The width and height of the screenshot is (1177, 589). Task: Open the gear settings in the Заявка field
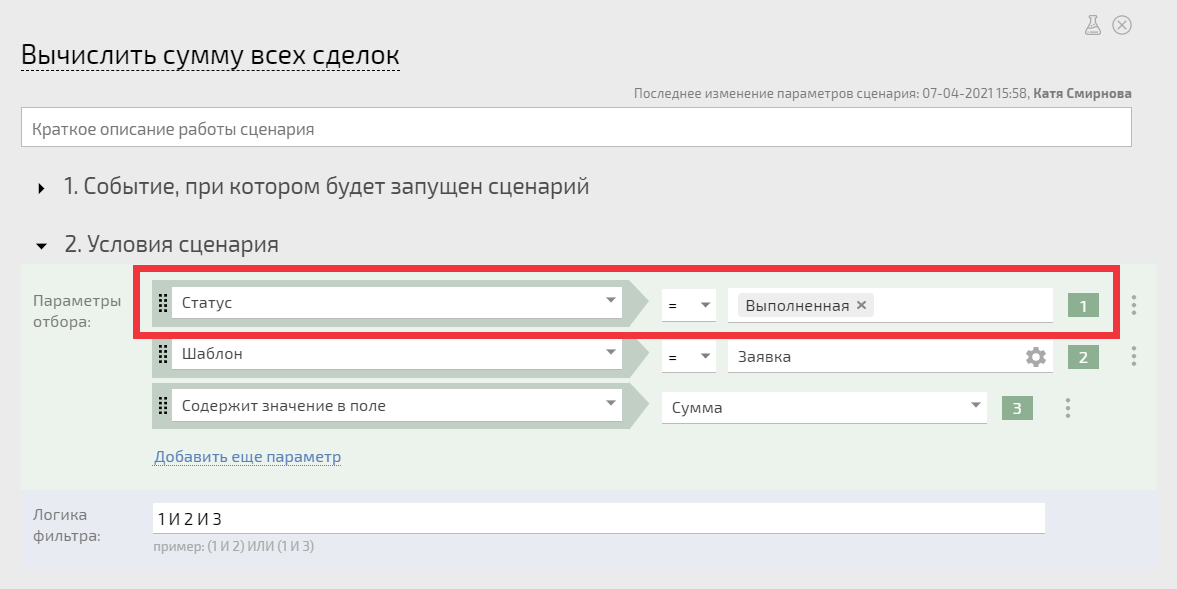[1036, 356]
